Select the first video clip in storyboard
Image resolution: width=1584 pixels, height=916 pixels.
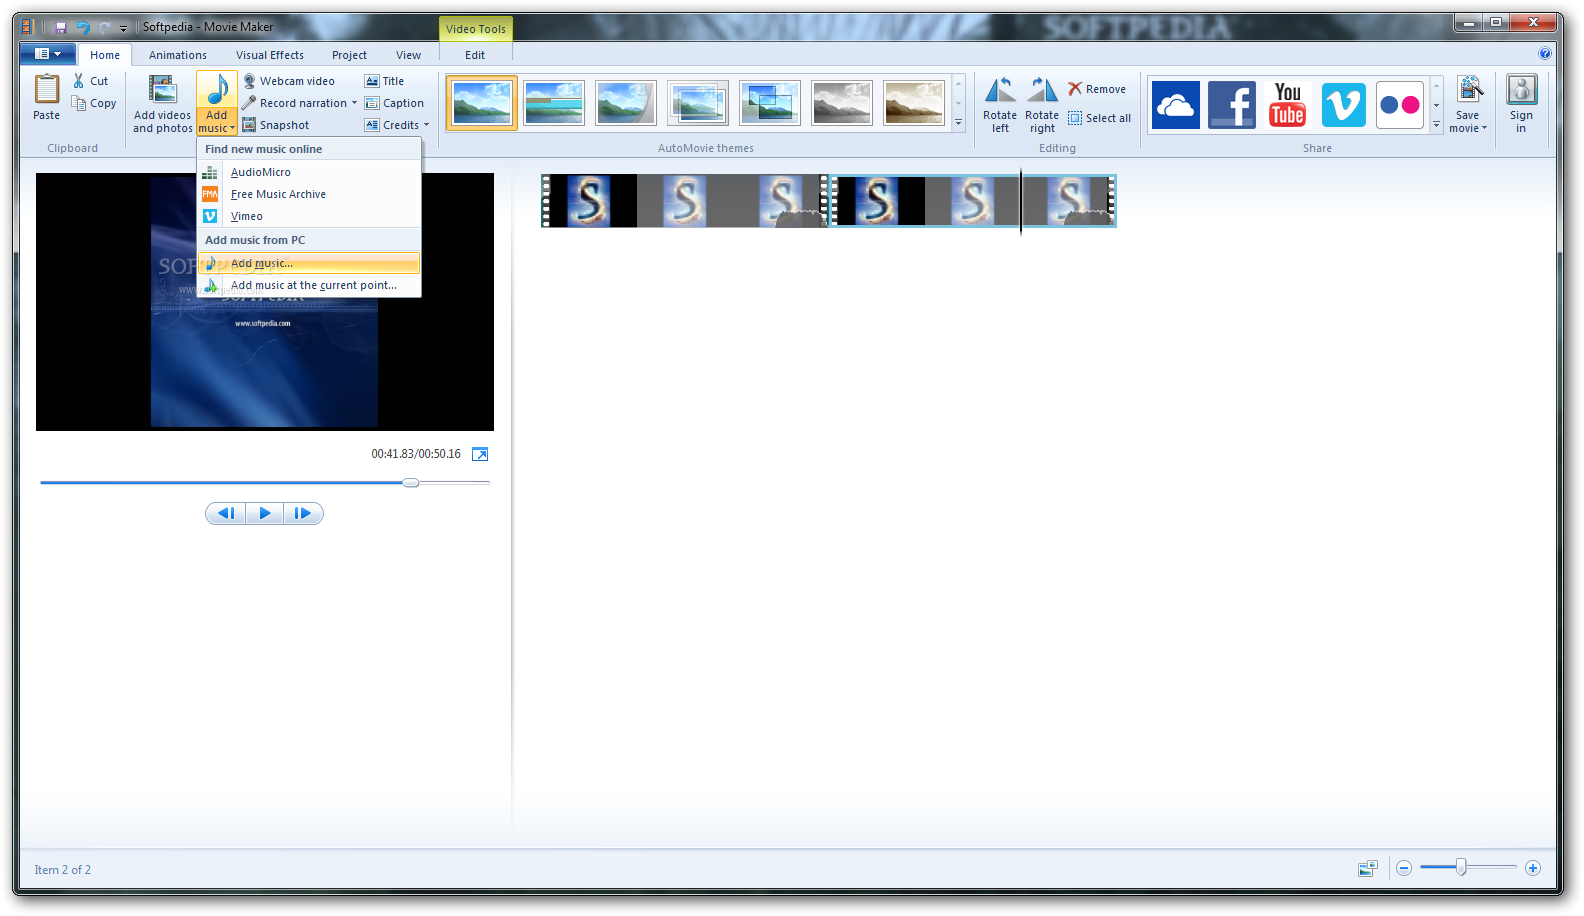point(685,200)
